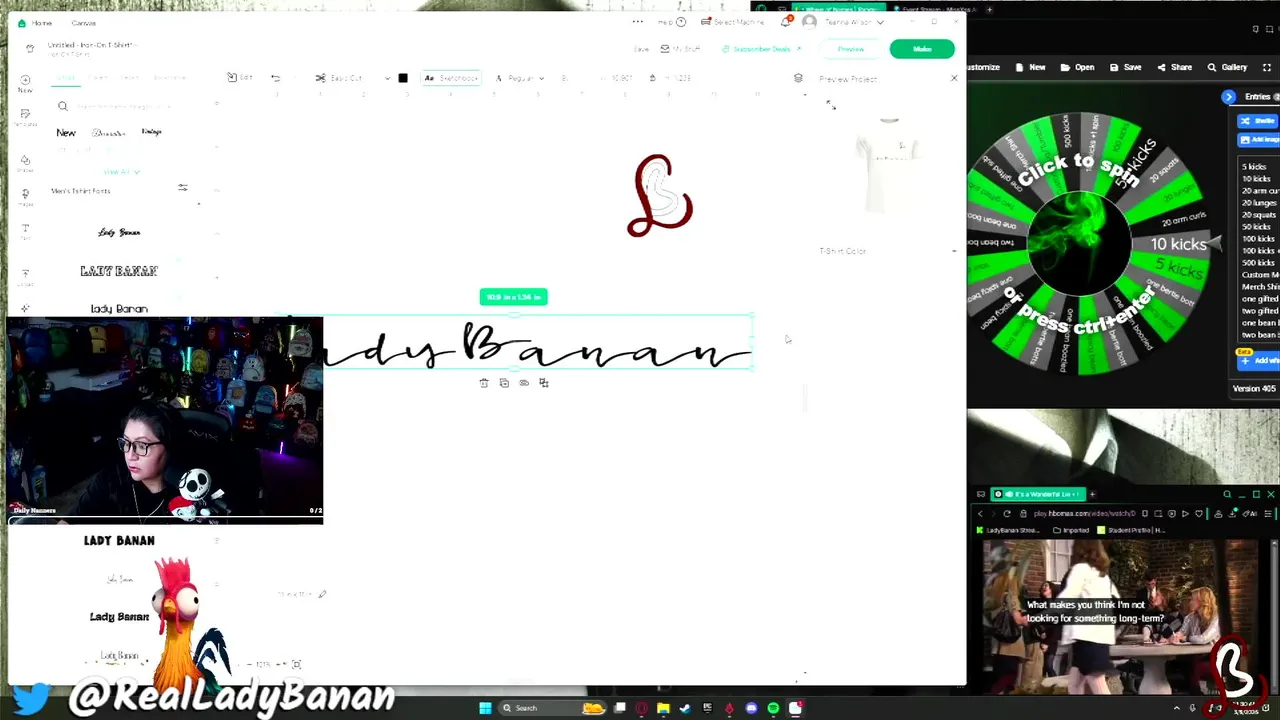Switch to the Canvas tab
This screenshot has height=720, width=1280.
click(83, 23)
